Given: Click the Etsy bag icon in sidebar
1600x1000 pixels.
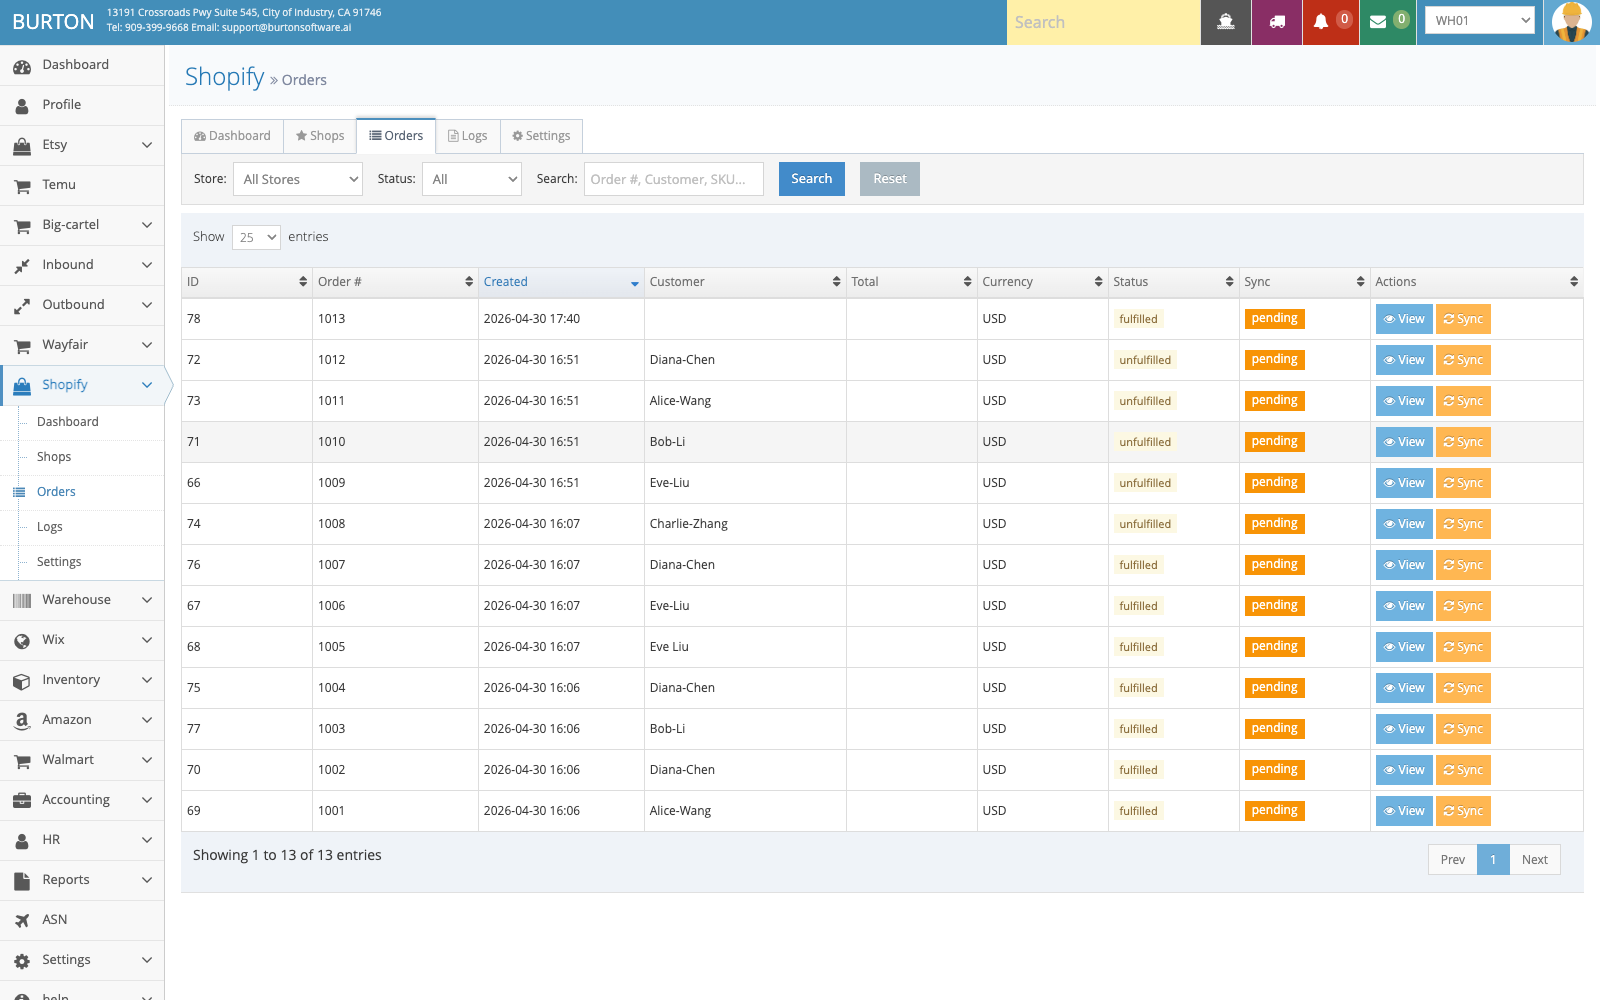Looking at the screenshot, I should pyautogui.click(x=22, y=146).
